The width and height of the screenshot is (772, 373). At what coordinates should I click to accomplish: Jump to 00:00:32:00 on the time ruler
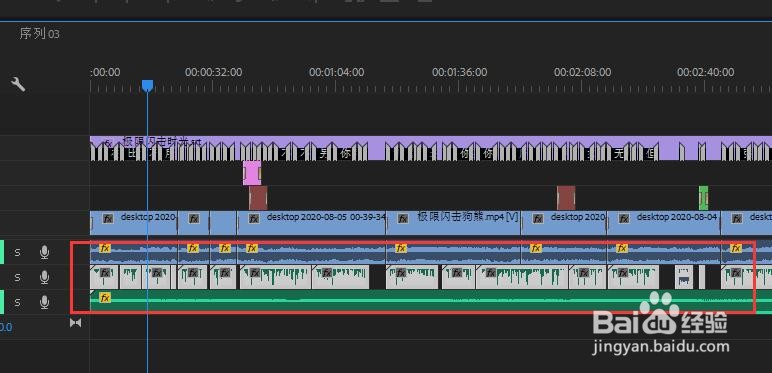pos(213,72)
